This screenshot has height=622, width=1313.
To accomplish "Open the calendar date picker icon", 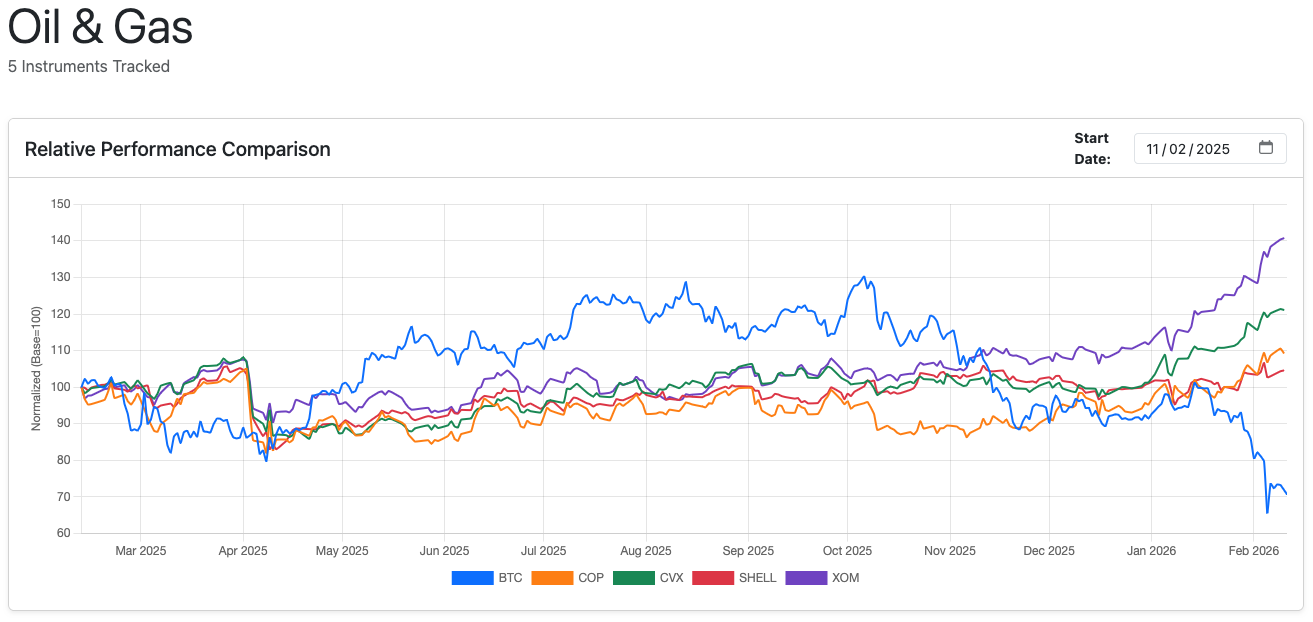I will pyautogui.click(x=1267, y=147).
